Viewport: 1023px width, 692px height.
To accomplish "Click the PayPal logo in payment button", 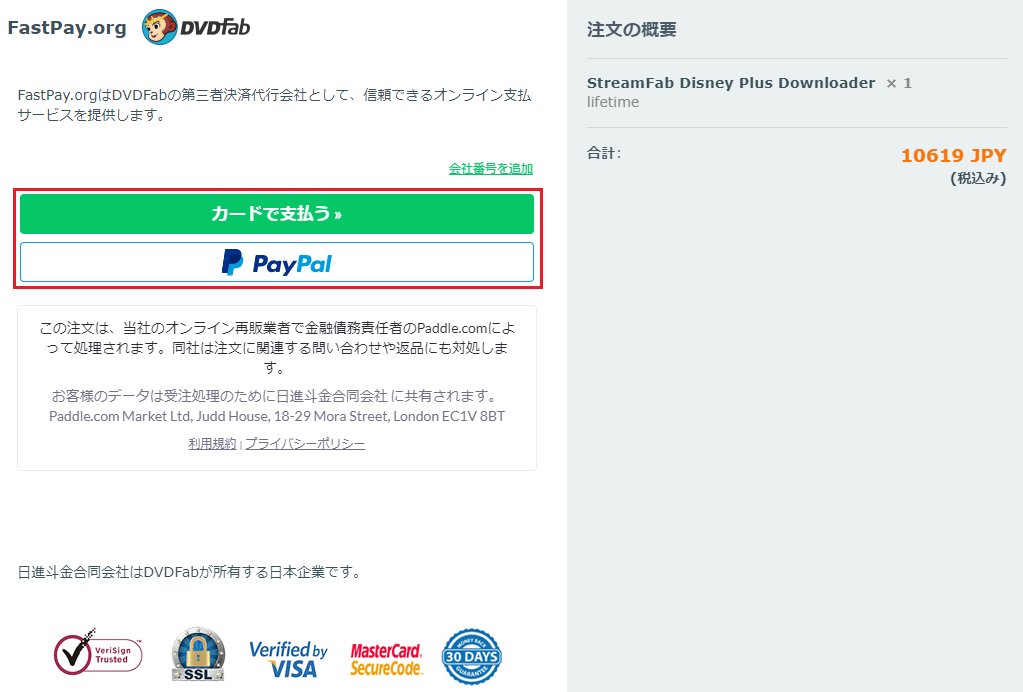I will pyautogui.click(x=277, y=262).
